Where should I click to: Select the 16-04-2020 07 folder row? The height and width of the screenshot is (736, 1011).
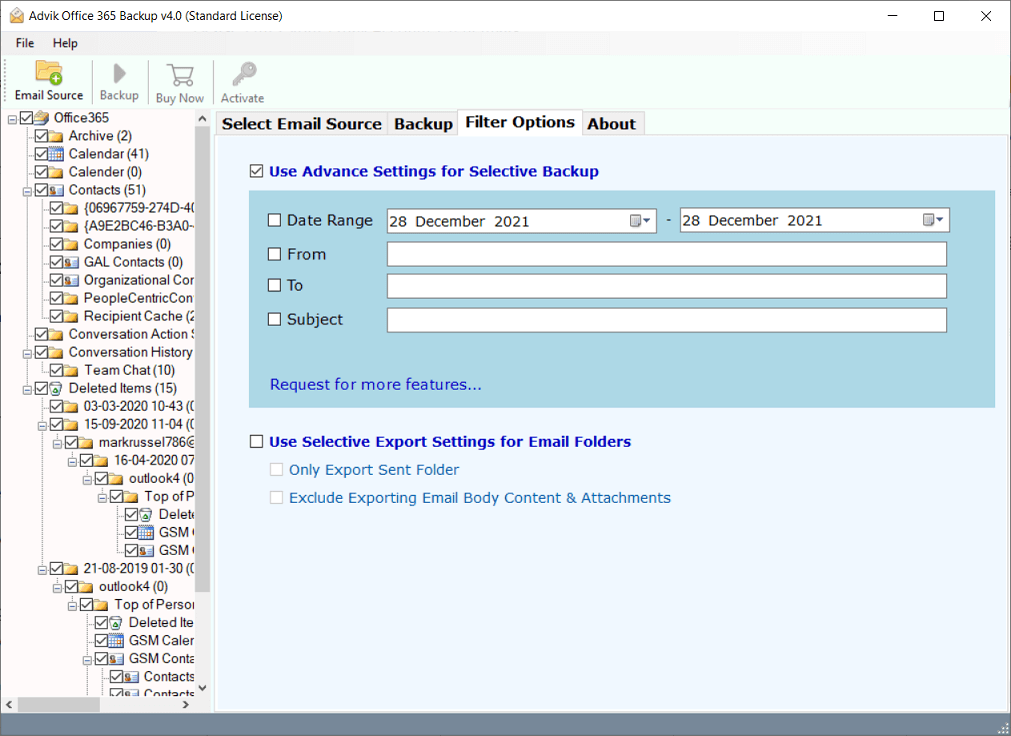point(154,460)
